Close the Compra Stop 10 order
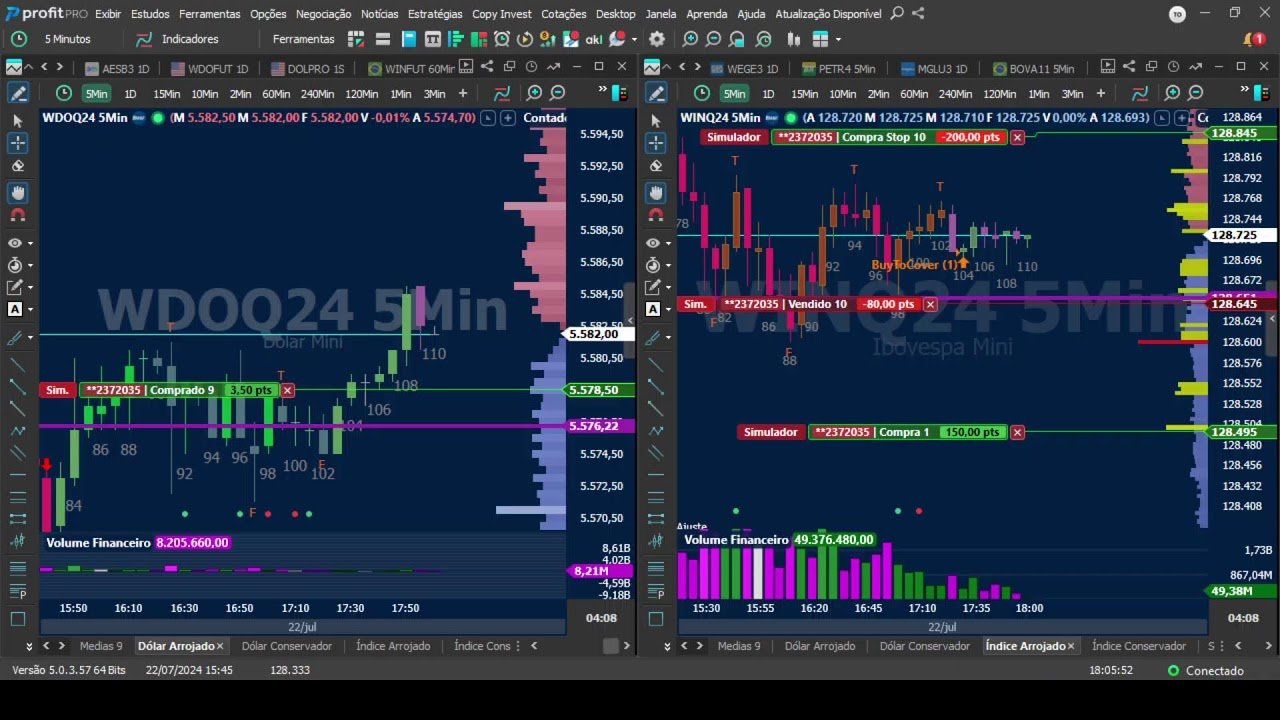1280x720 pixels. click(1017, 137)
